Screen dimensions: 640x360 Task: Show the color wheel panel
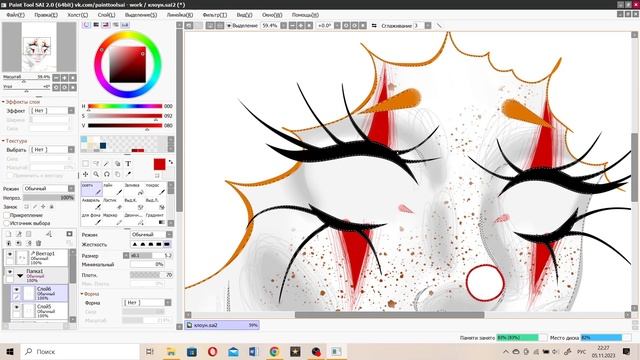click(x=86, y=25)
